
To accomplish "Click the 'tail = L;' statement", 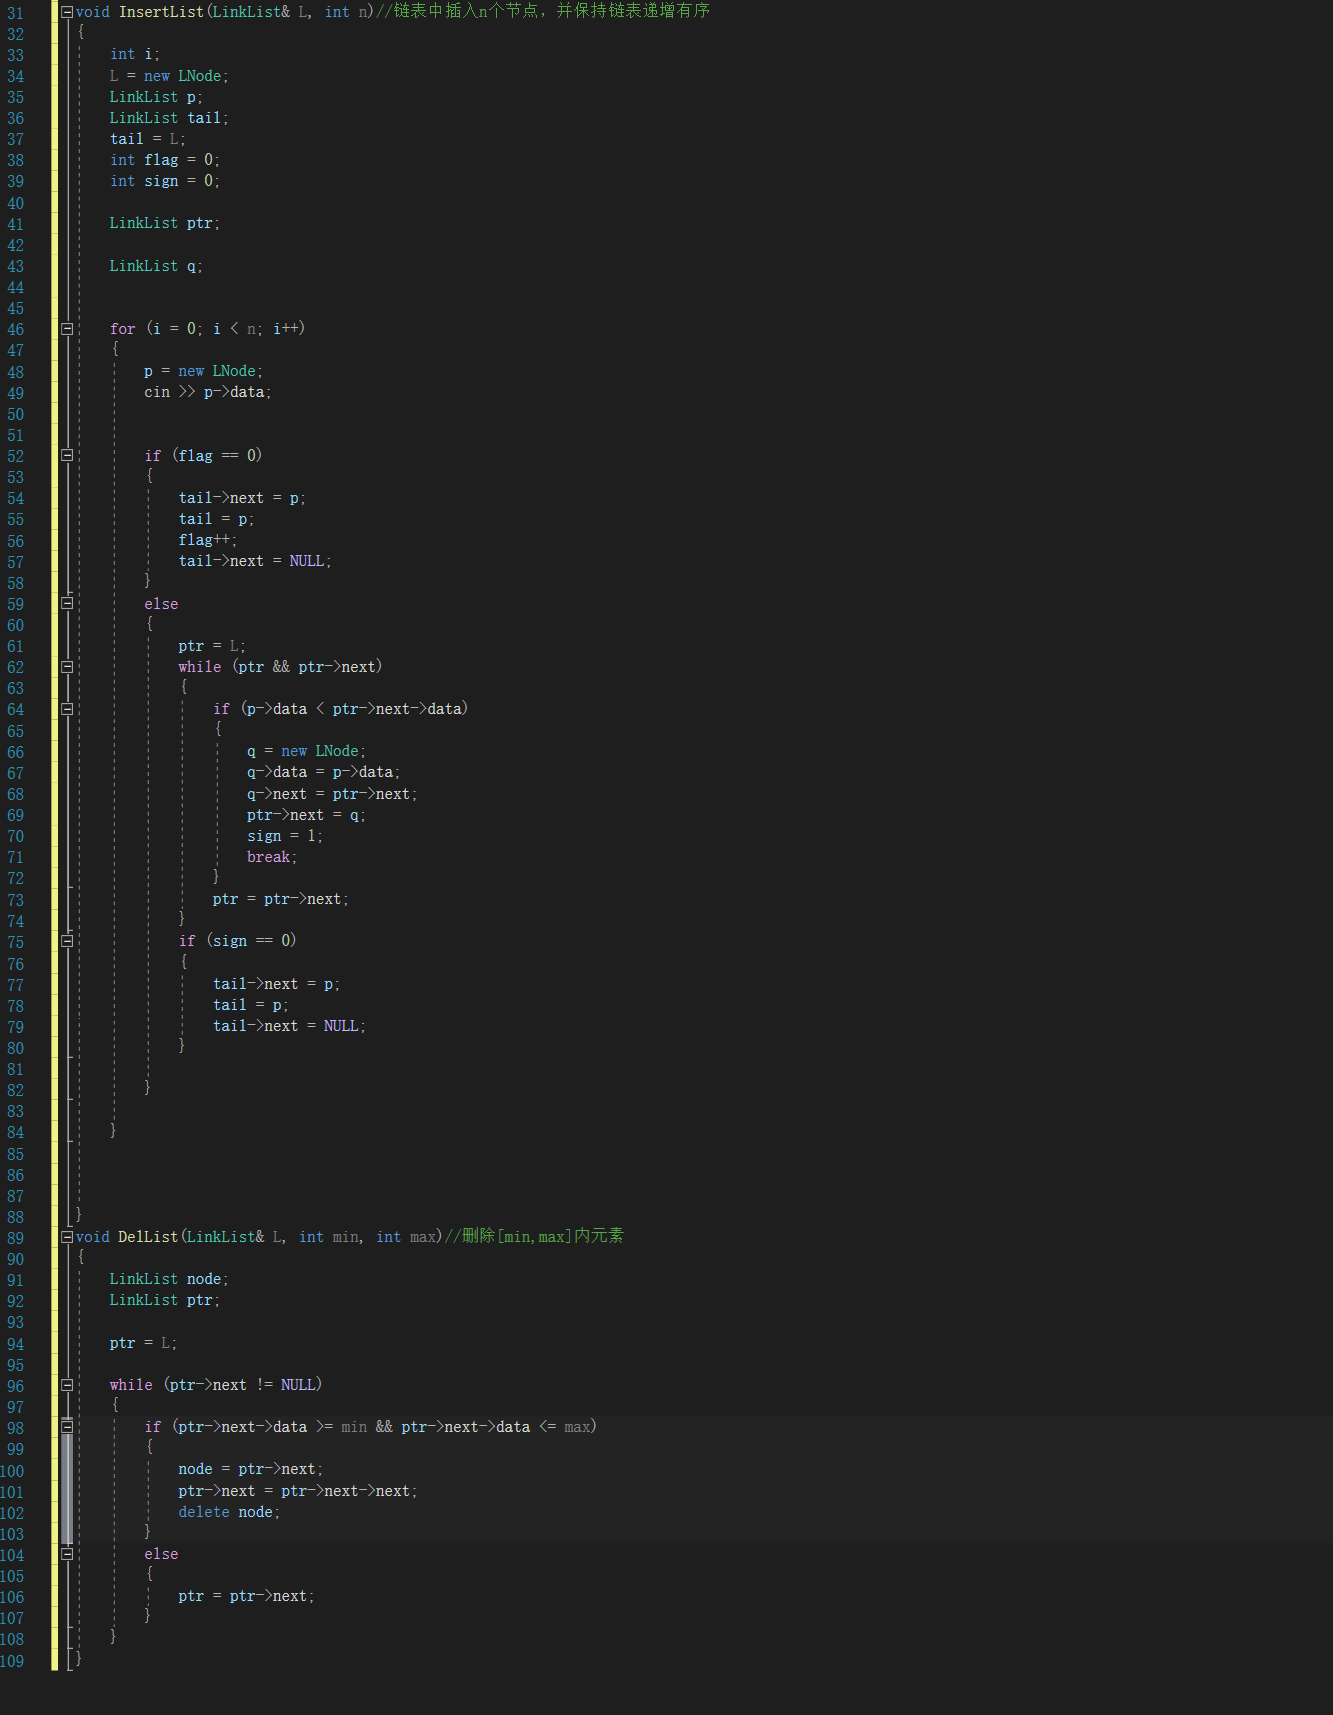I will coord(148,139).
